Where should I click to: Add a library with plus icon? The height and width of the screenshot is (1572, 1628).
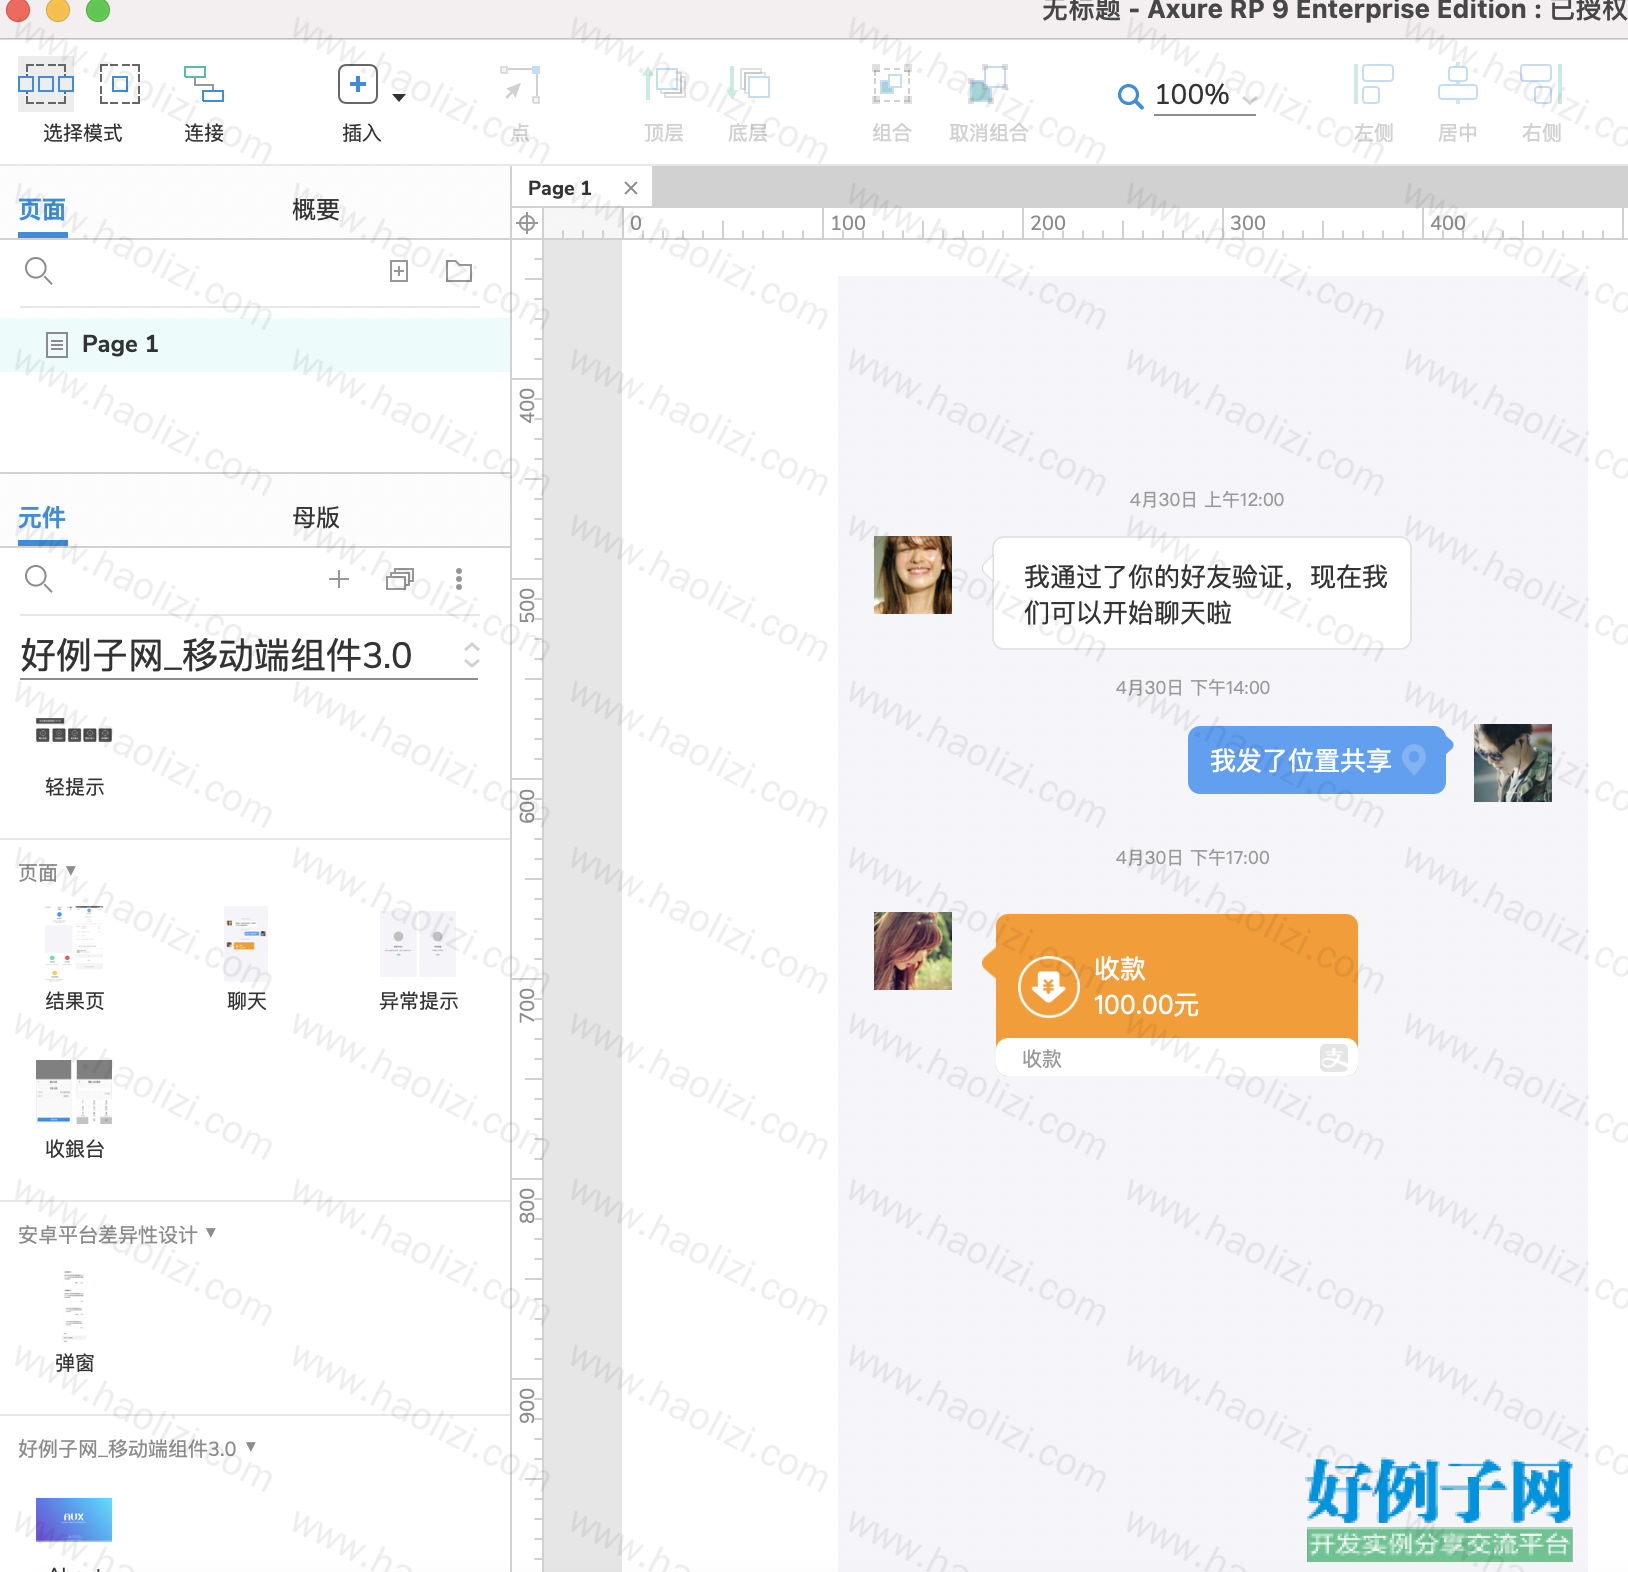point(339,579)
